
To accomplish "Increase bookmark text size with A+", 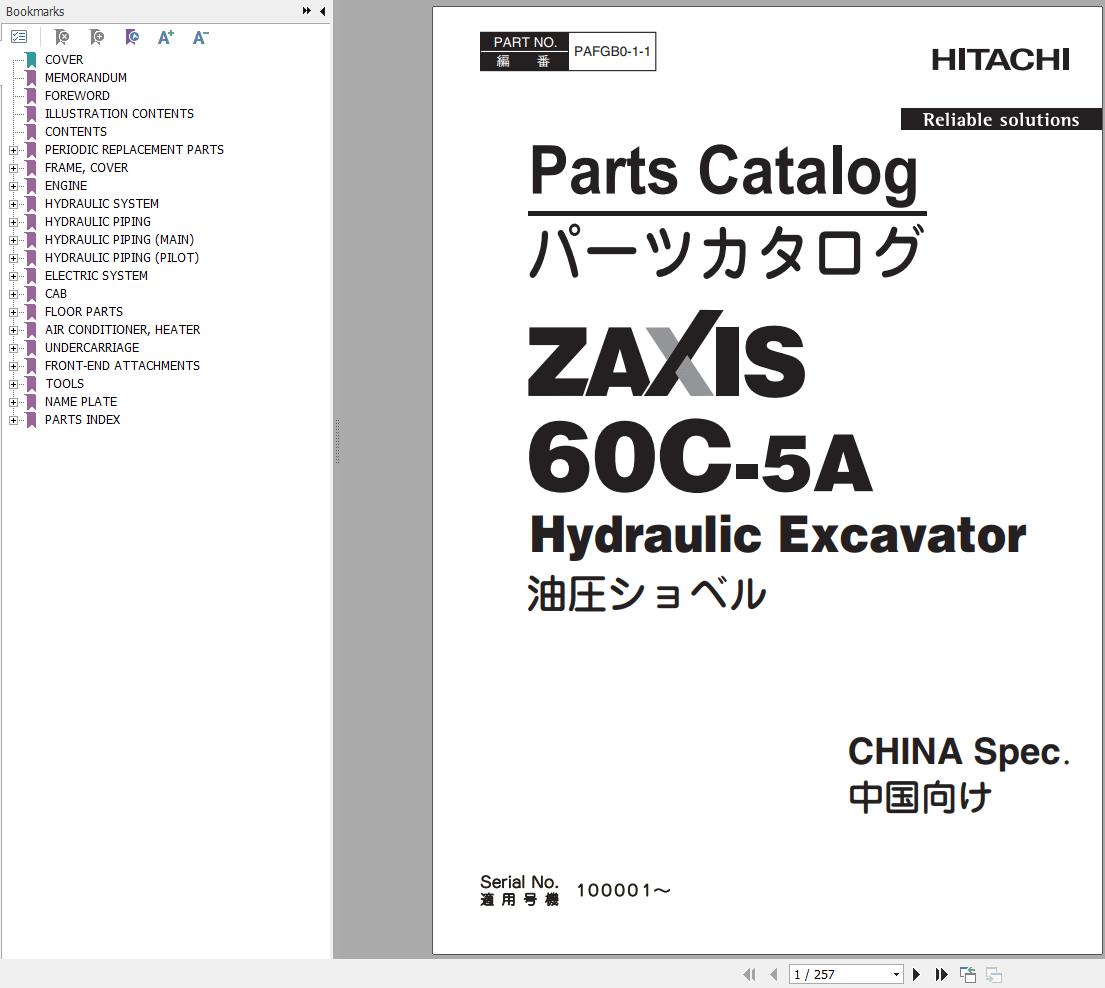I will [166, 37].
